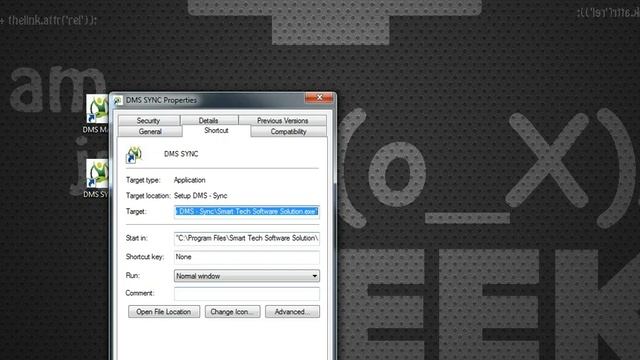The image size is (640, 360).
Task: Switch to the Compatibility tab
Action: pos(288,131)
